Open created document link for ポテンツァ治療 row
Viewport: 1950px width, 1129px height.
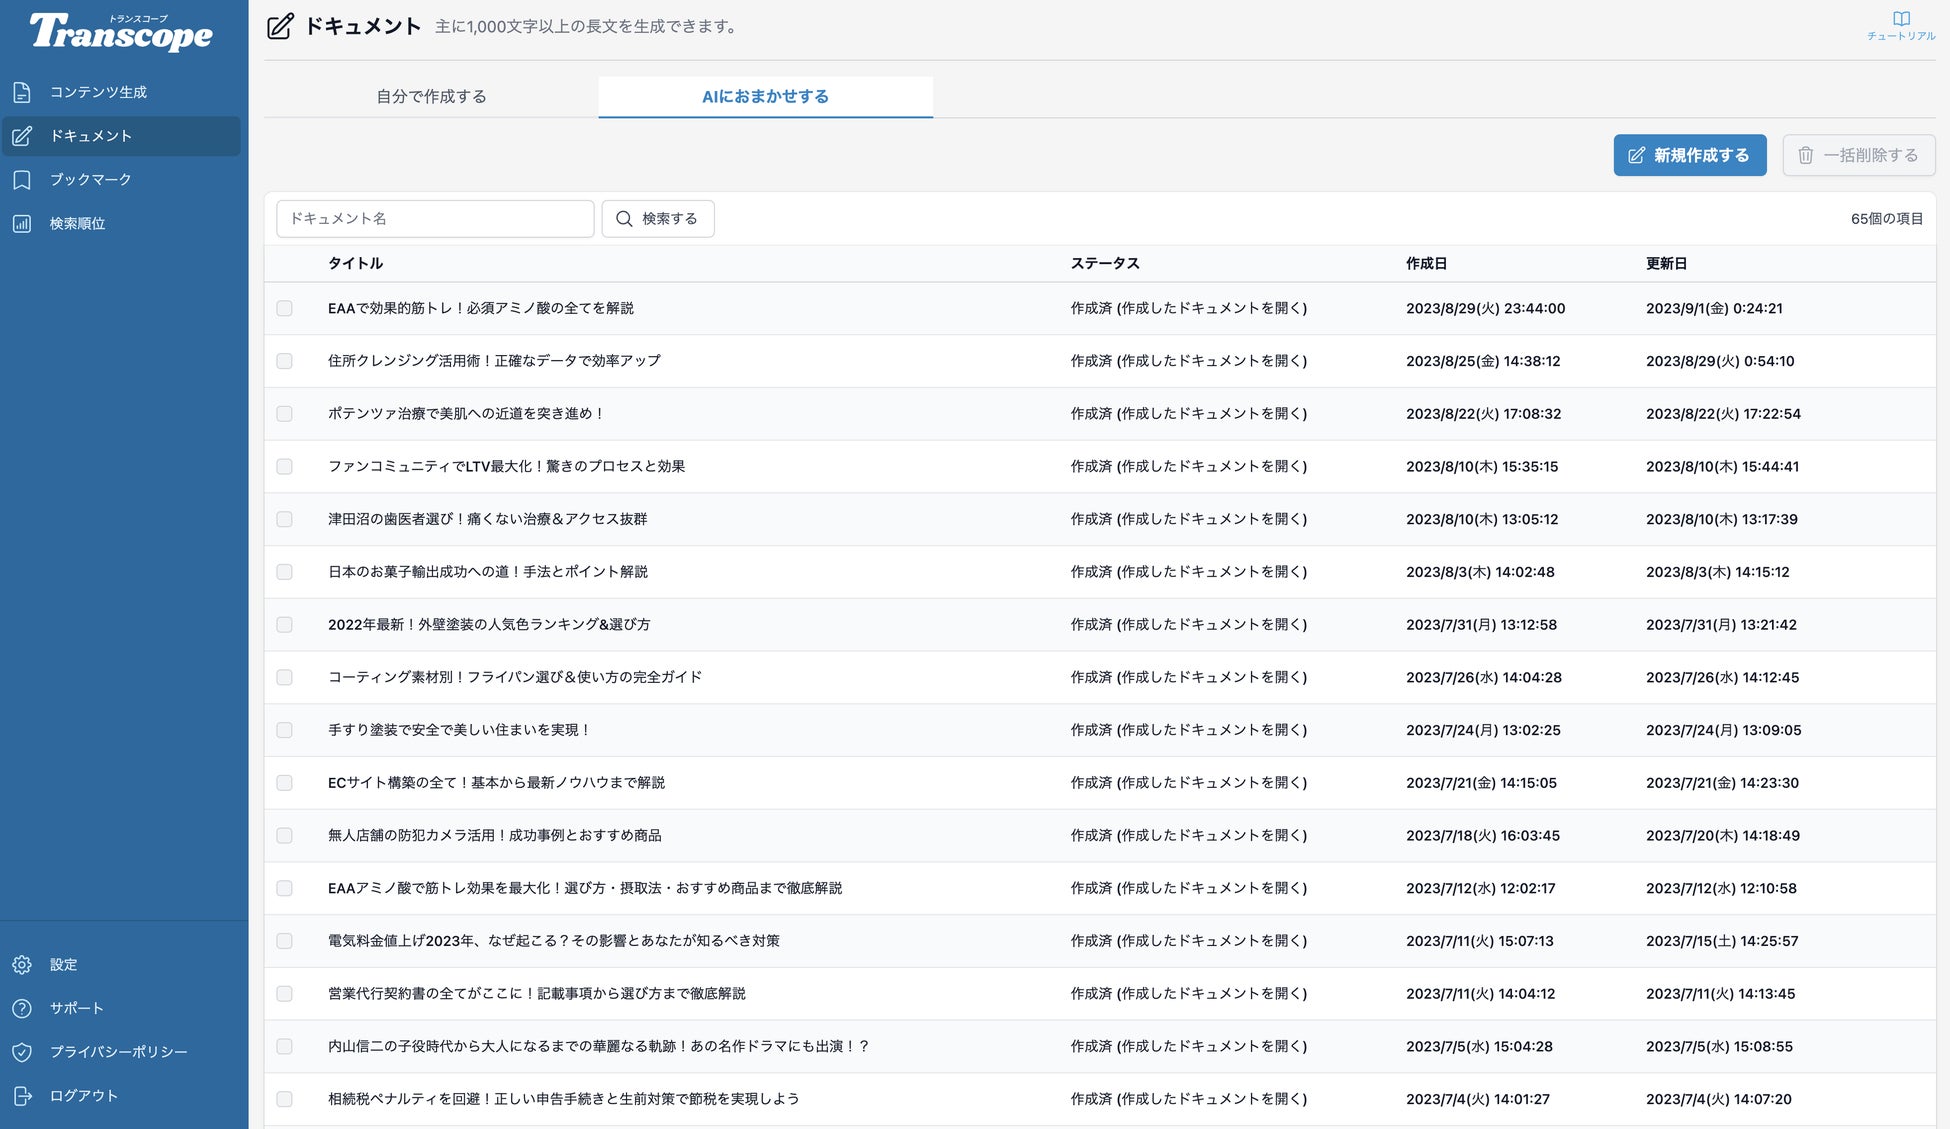[x=1211, y=414]
